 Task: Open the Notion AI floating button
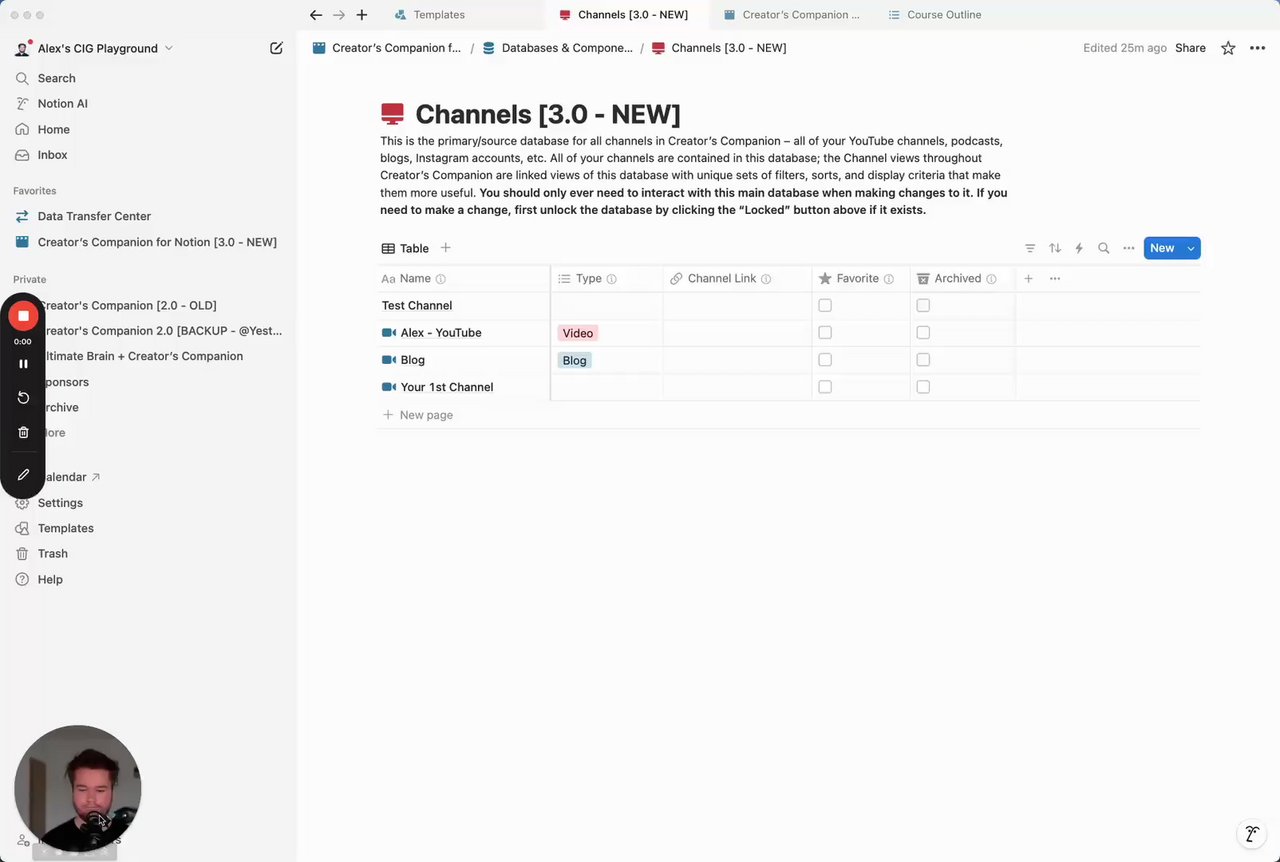click(x=1251, y=834)
